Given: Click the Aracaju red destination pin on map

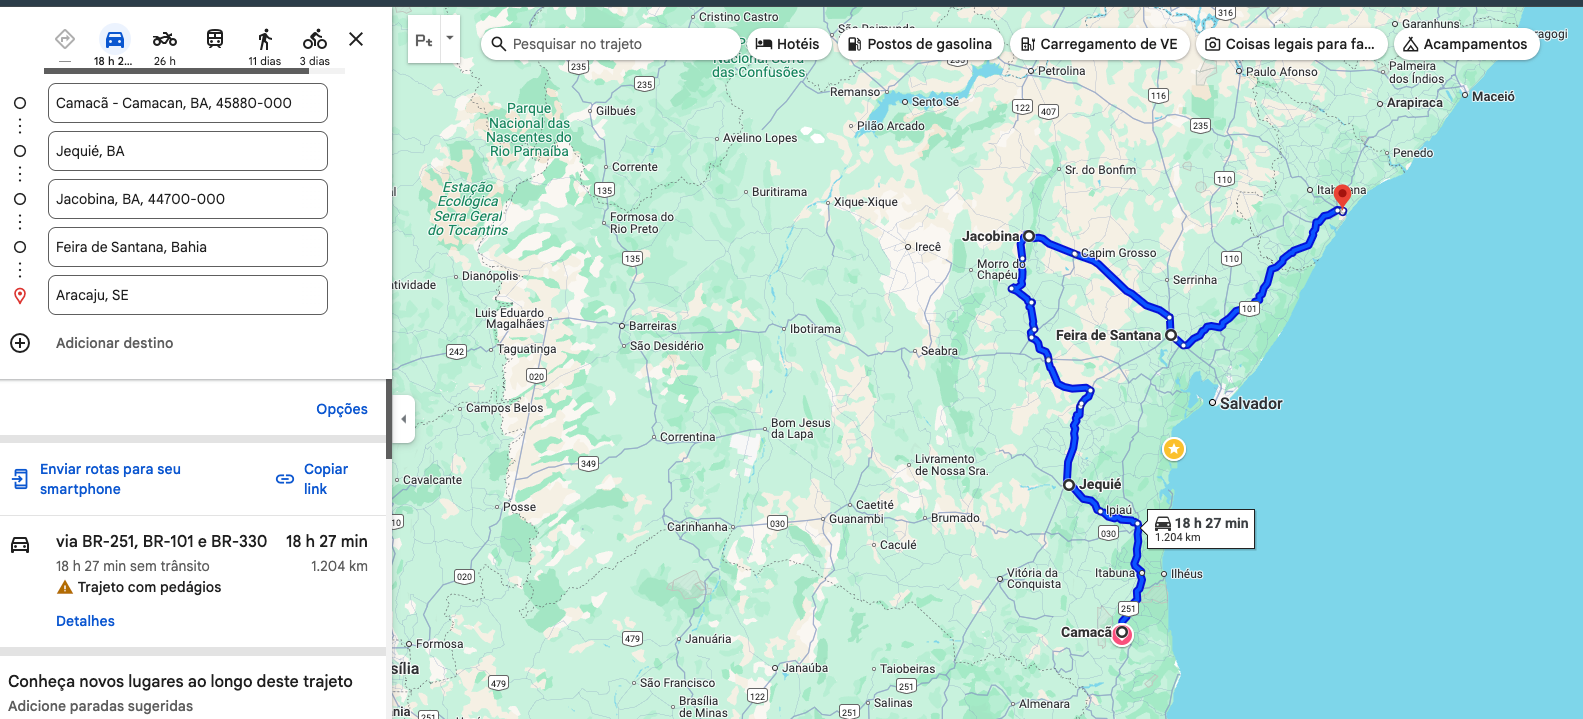Looking at the screenshot, I should tap(1342, 196).
